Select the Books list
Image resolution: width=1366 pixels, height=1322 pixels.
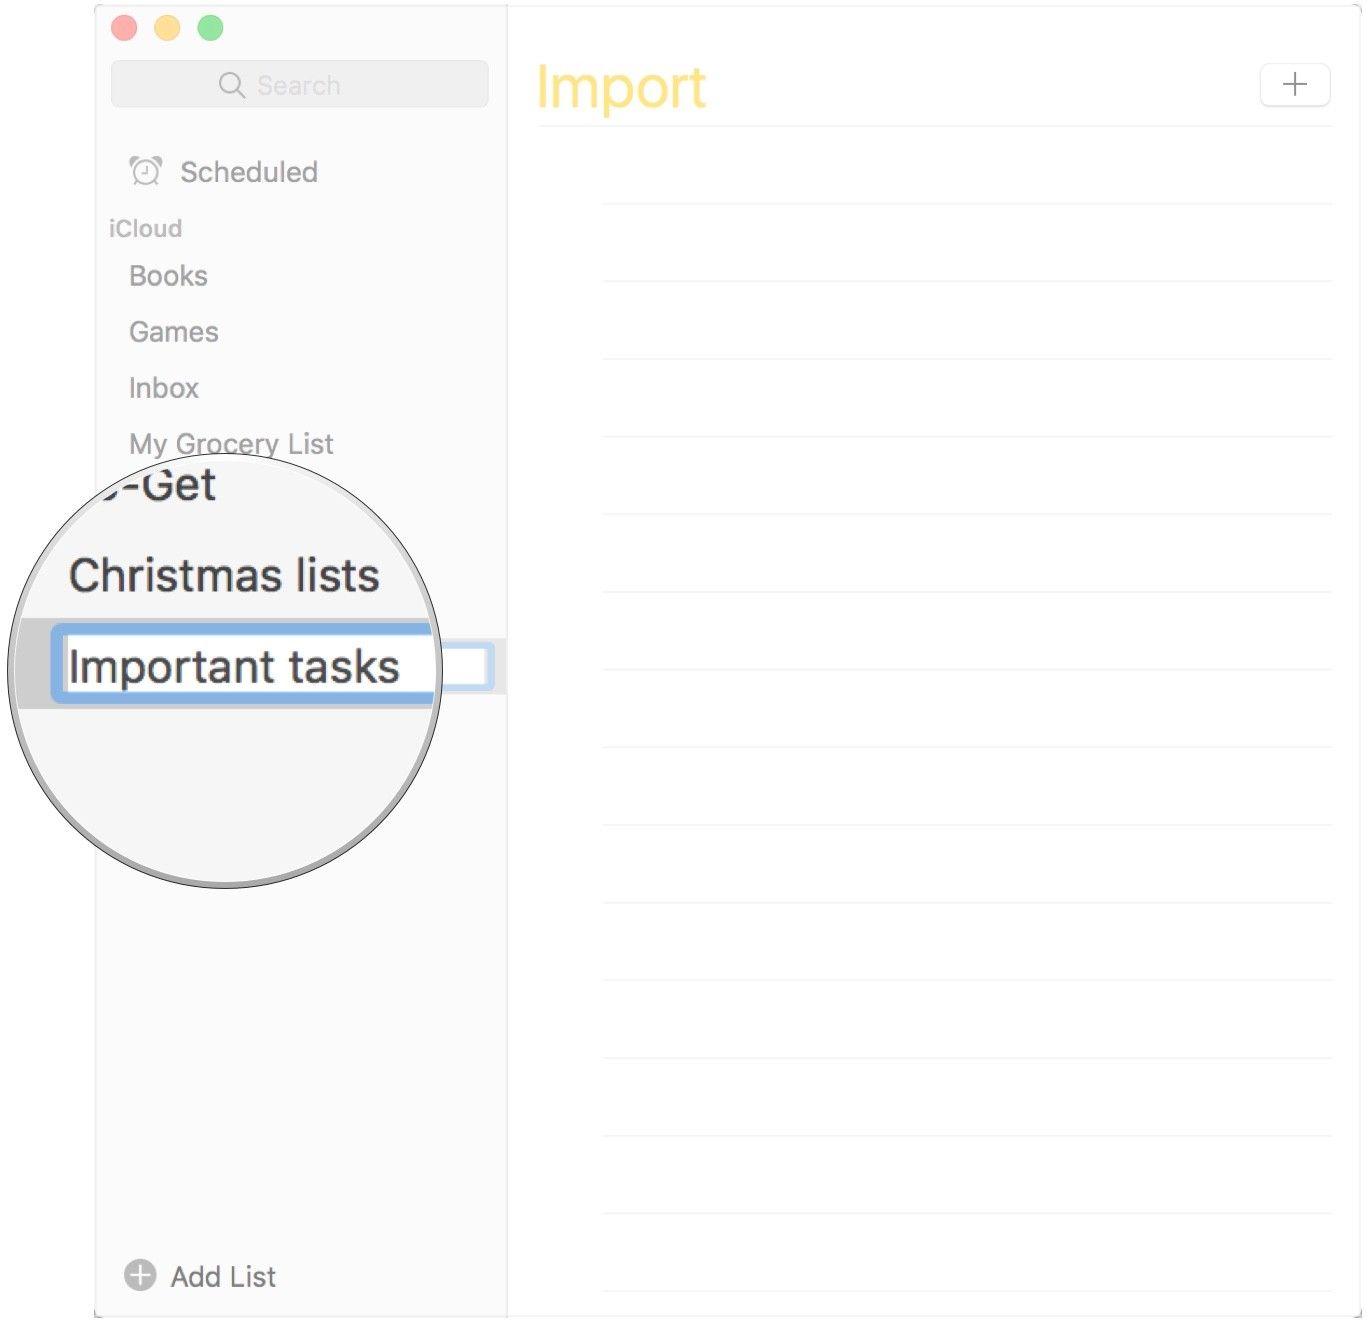pyautogui.click(x=168, y=276)
